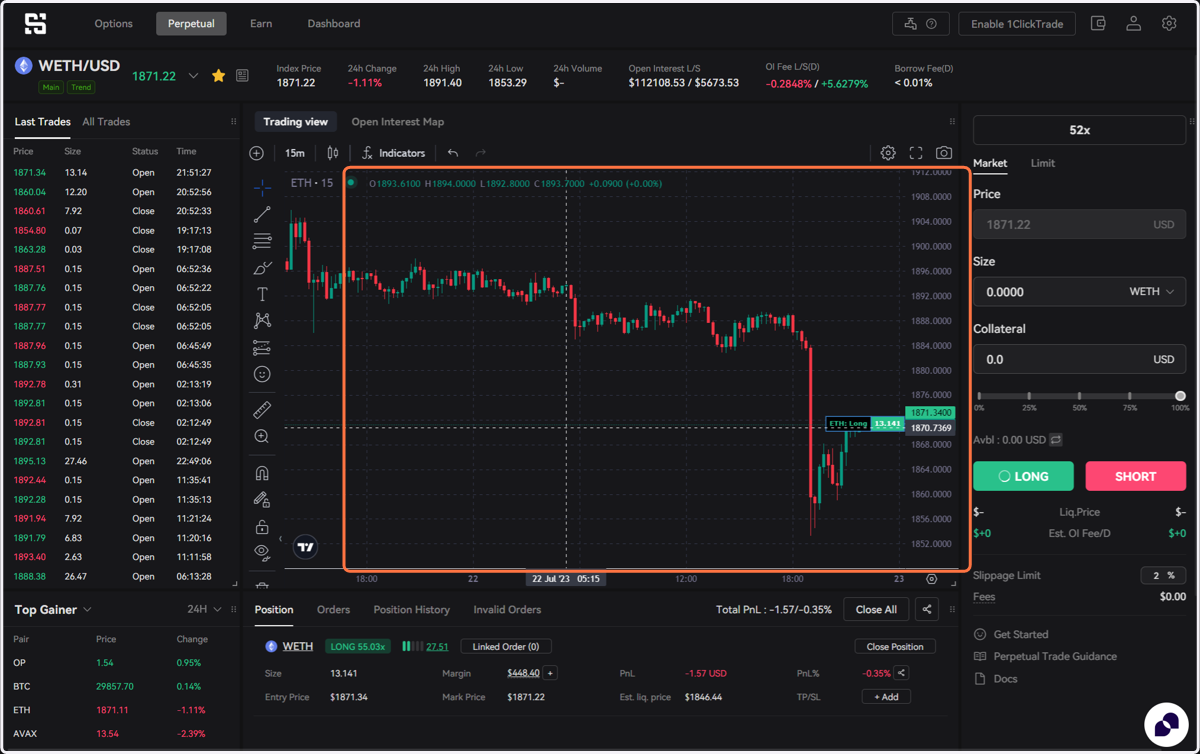Click the help question mark icon
The width and height of the screenshot is (1200, 754).
coord(932,24)
